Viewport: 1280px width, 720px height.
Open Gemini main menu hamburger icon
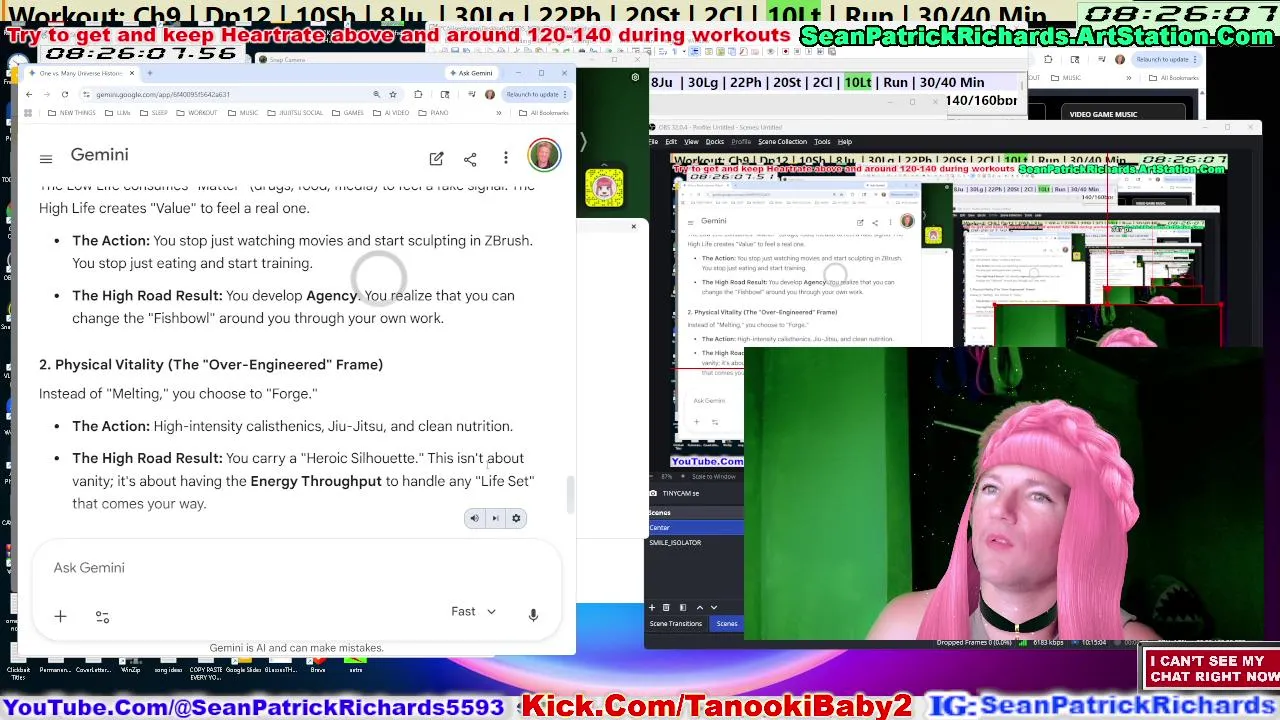click(46, 159)
